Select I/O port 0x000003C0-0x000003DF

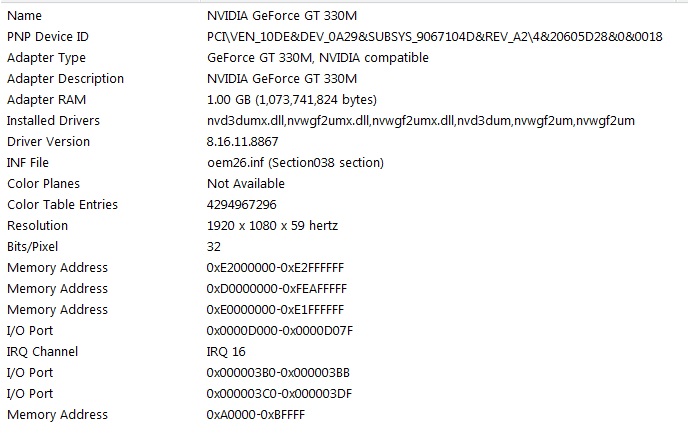point(279,394)
